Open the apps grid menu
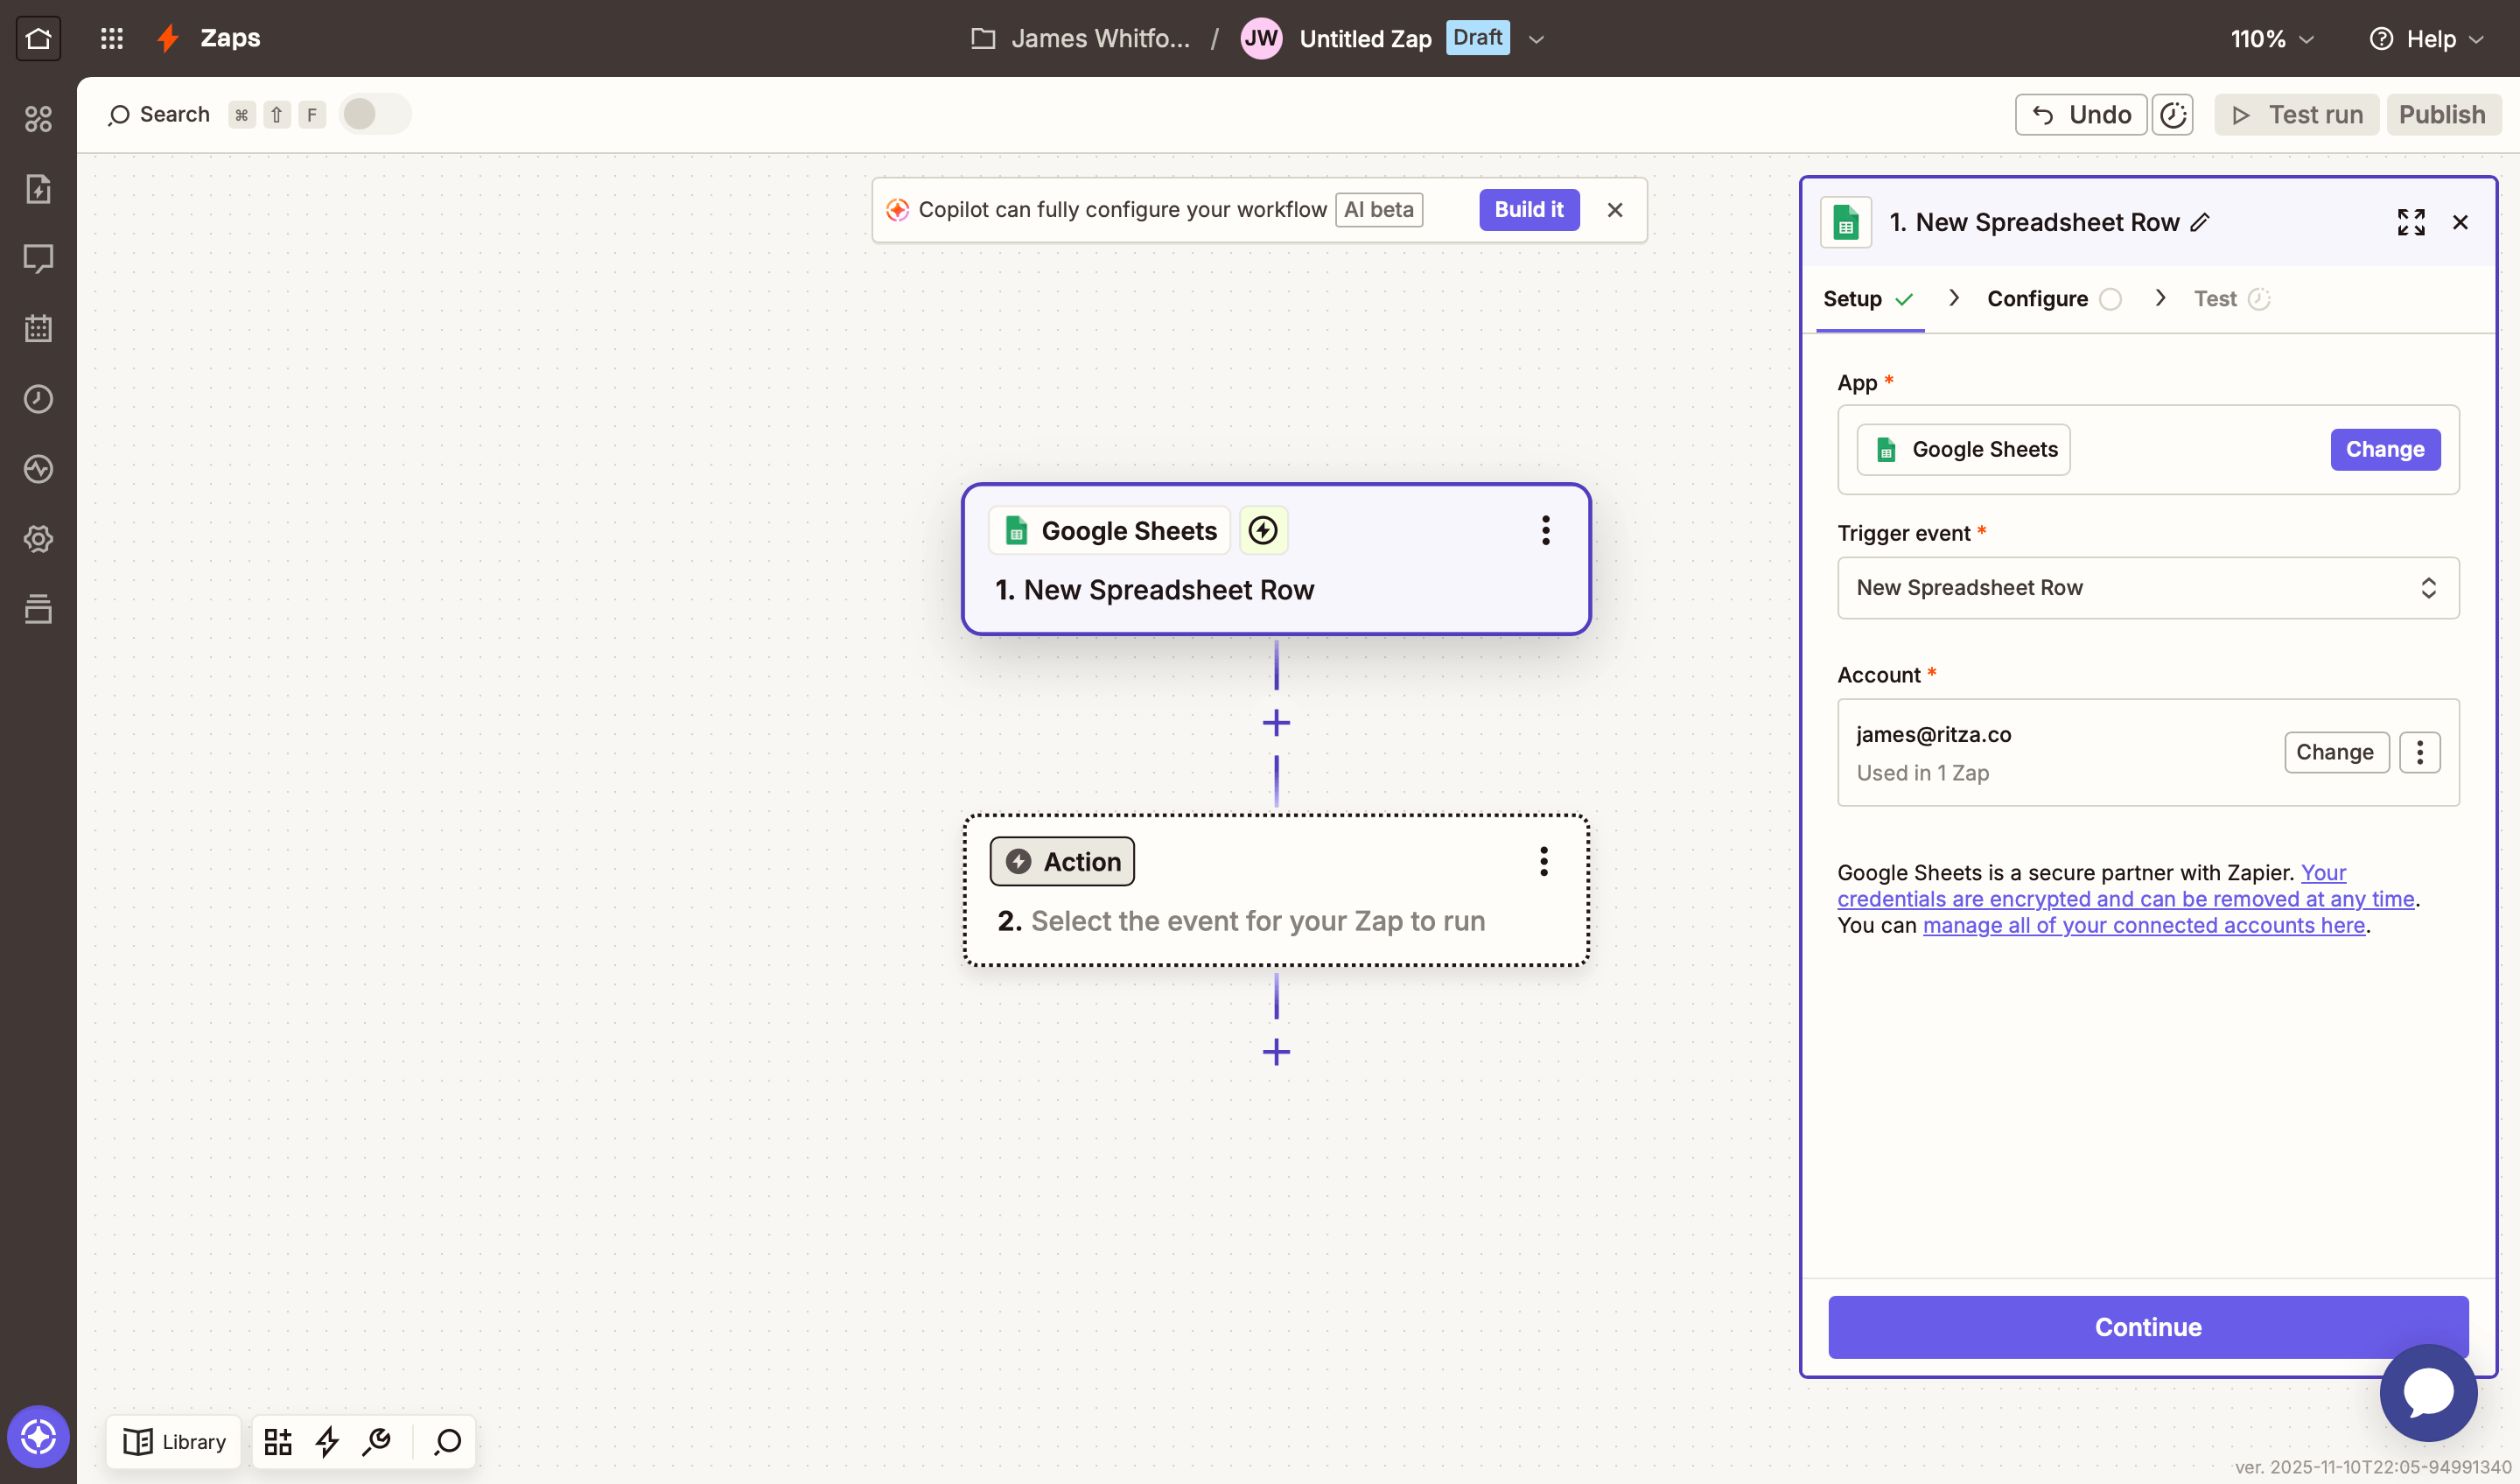 [x=111, y=38]
